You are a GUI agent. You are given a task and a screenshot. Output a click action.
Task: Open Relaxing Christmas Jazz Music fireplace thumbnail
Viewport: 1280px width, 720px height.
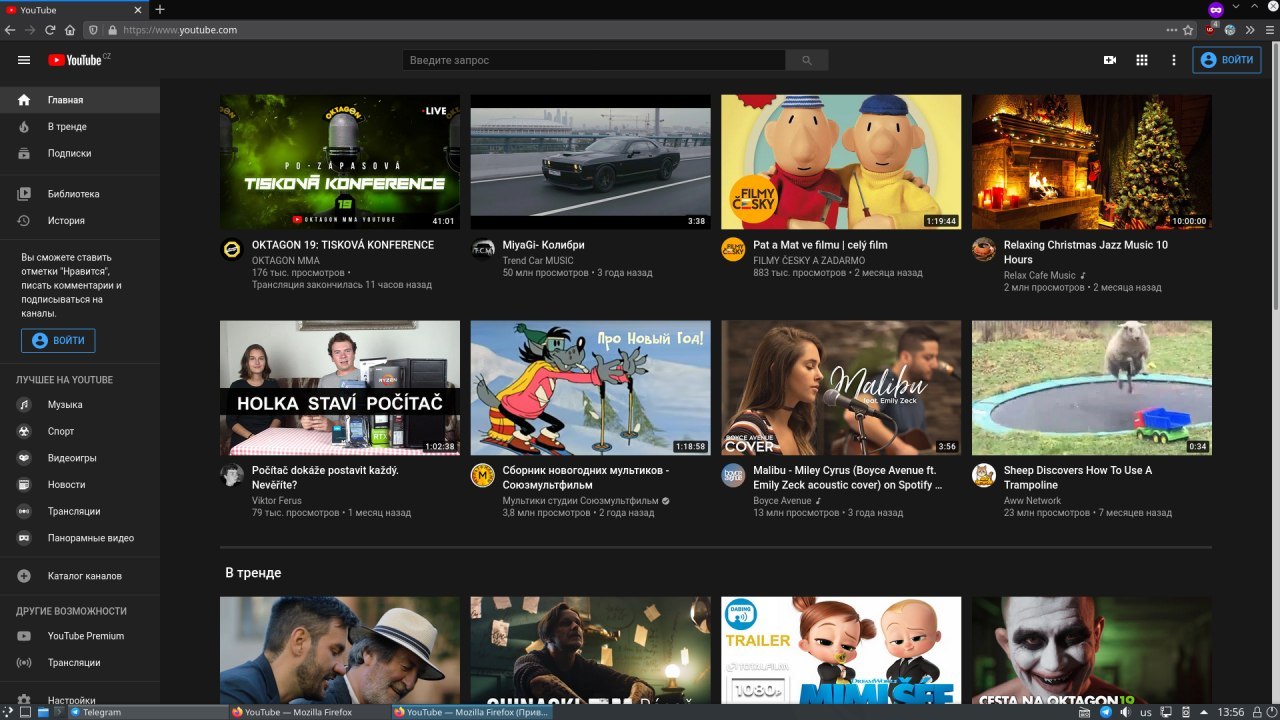click(x=1092, y=162)
